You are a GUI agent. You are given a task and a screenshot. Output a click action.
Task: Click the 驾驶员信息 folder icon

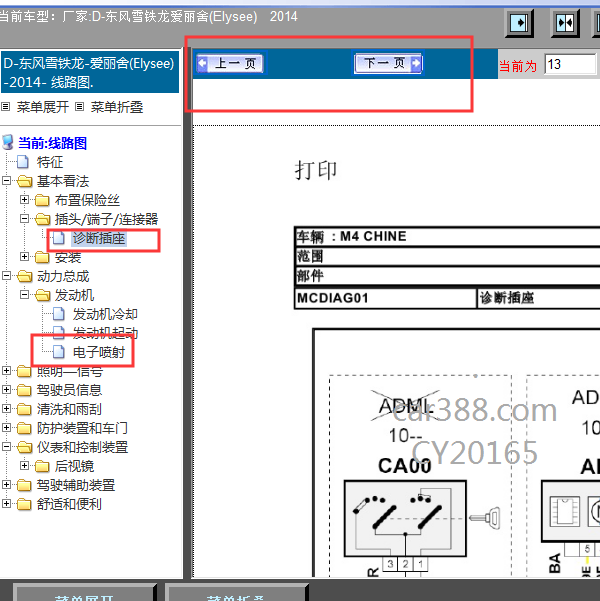pos(24,390)
